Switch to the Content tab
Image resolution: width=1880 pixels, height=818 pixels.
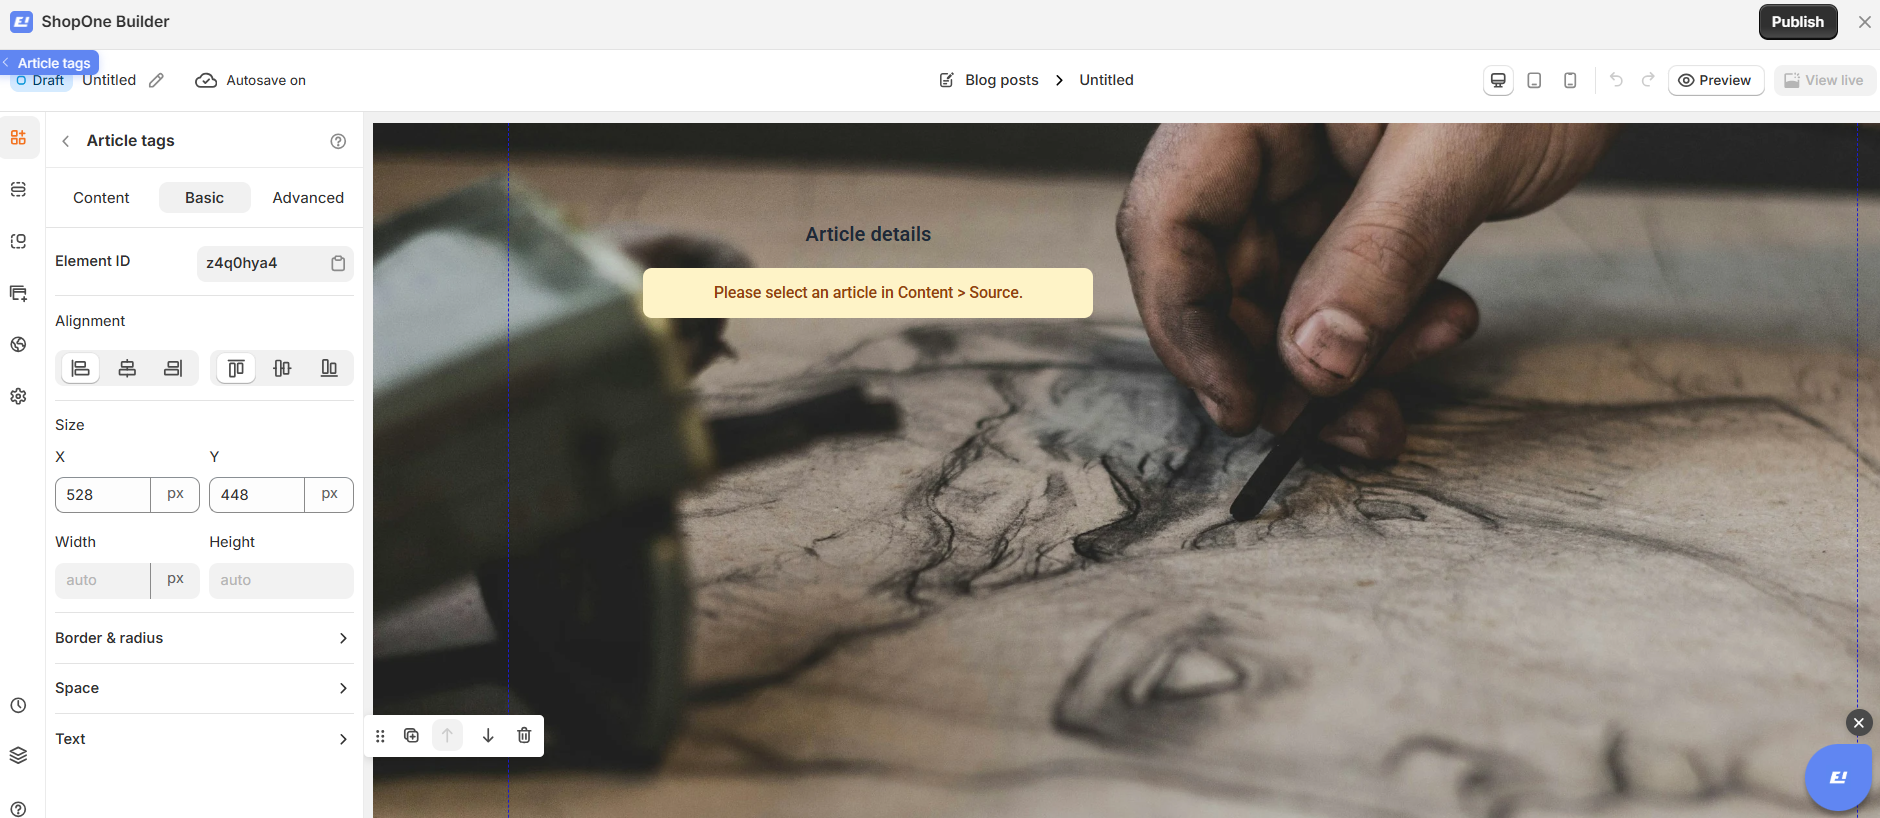pos(101,198)
